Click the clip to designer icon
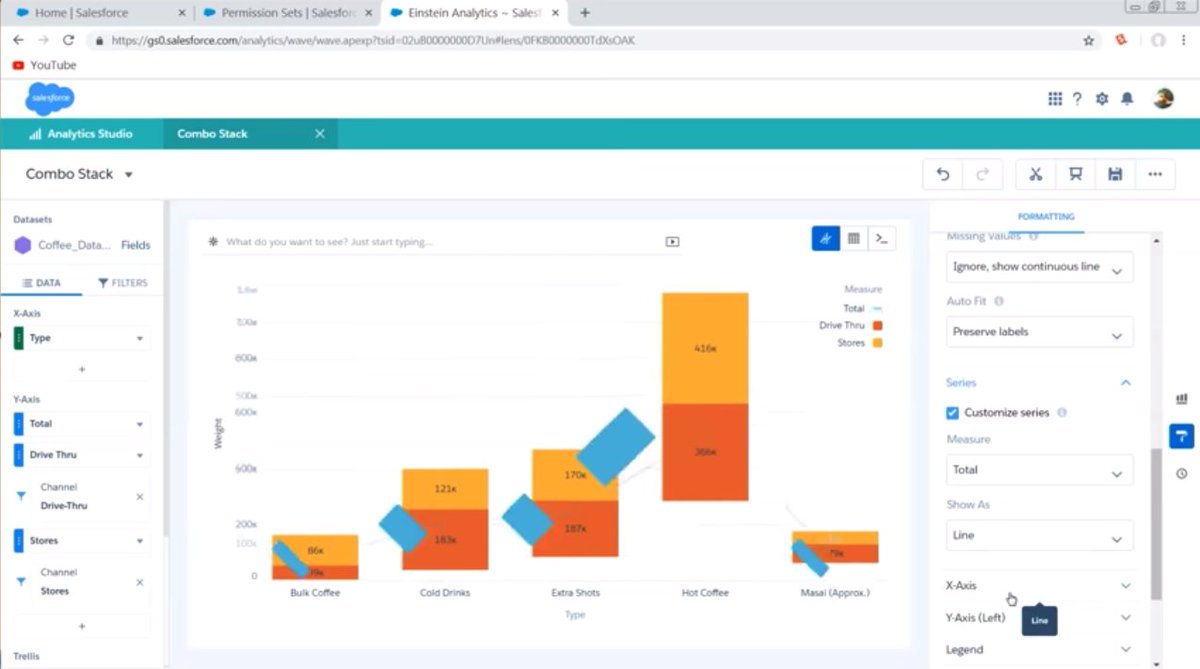The image size is (1200, 669). click(x=1076, y=174)
